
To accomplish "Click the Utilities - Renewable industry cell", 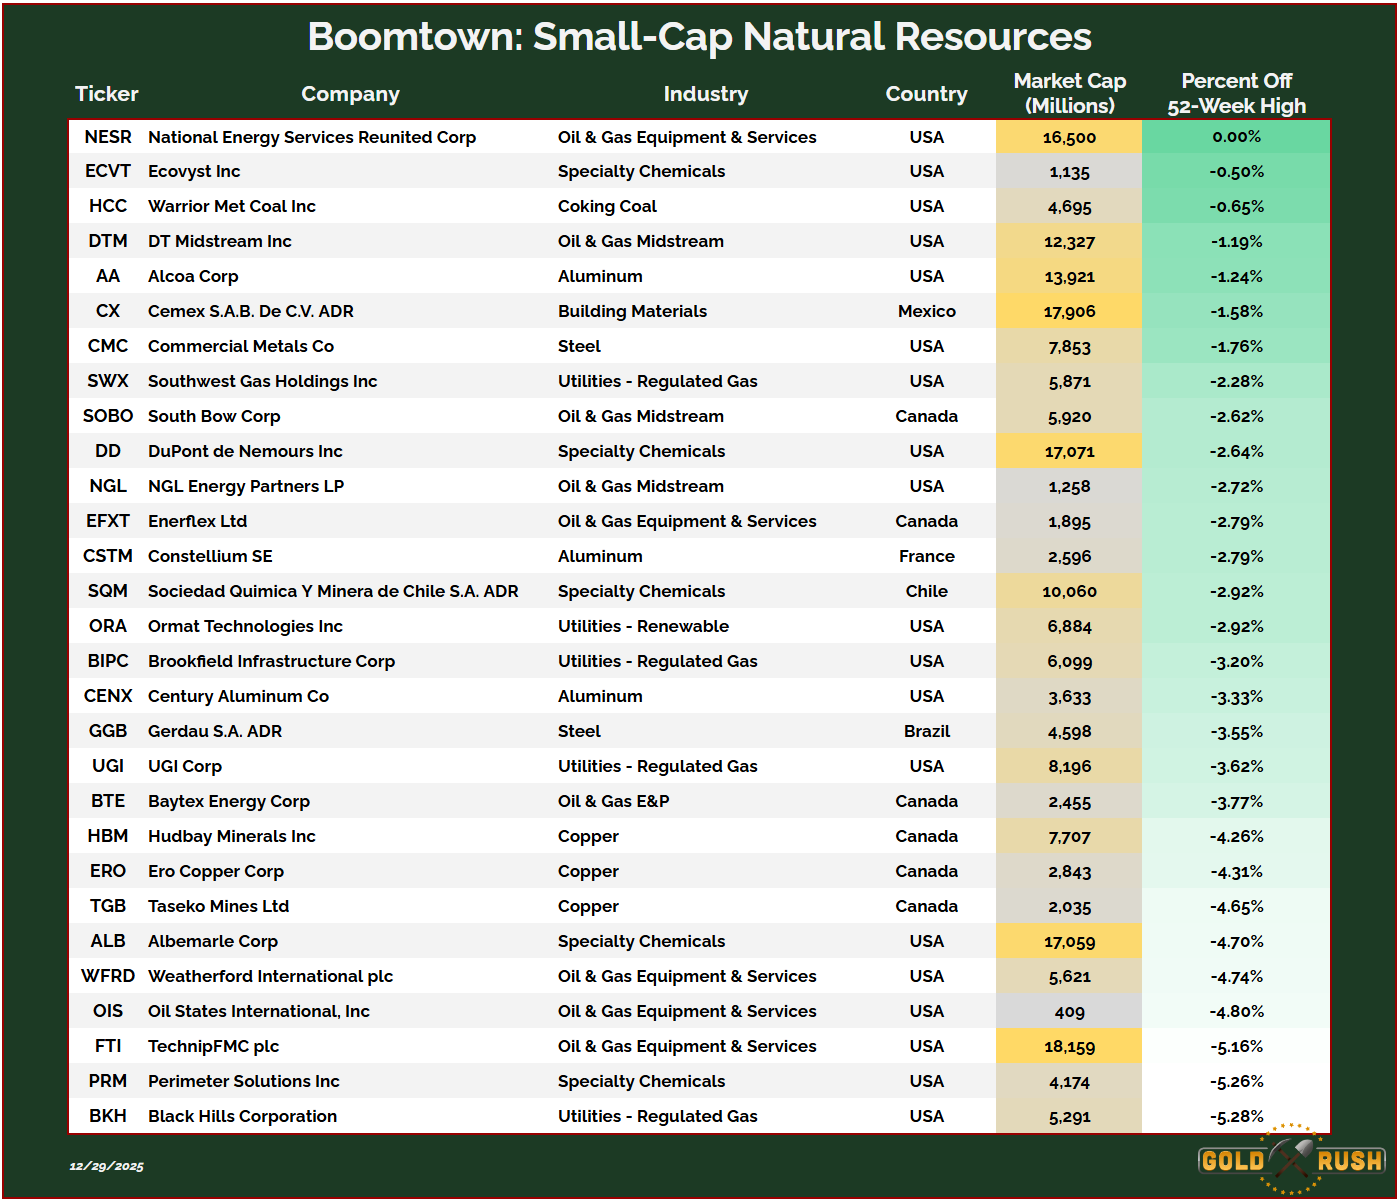I will pos(643,626).
